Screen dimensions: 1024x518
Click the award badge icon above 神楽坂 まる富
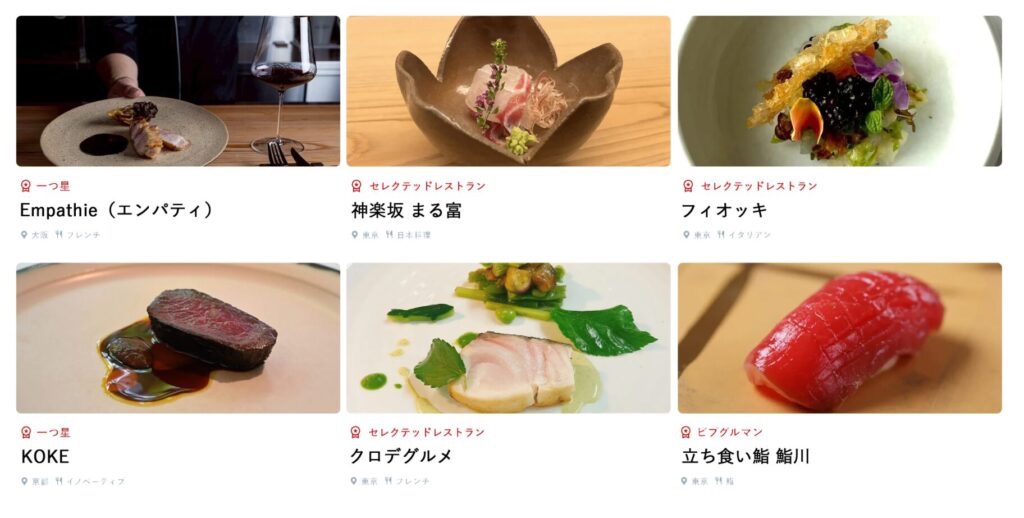356,186
